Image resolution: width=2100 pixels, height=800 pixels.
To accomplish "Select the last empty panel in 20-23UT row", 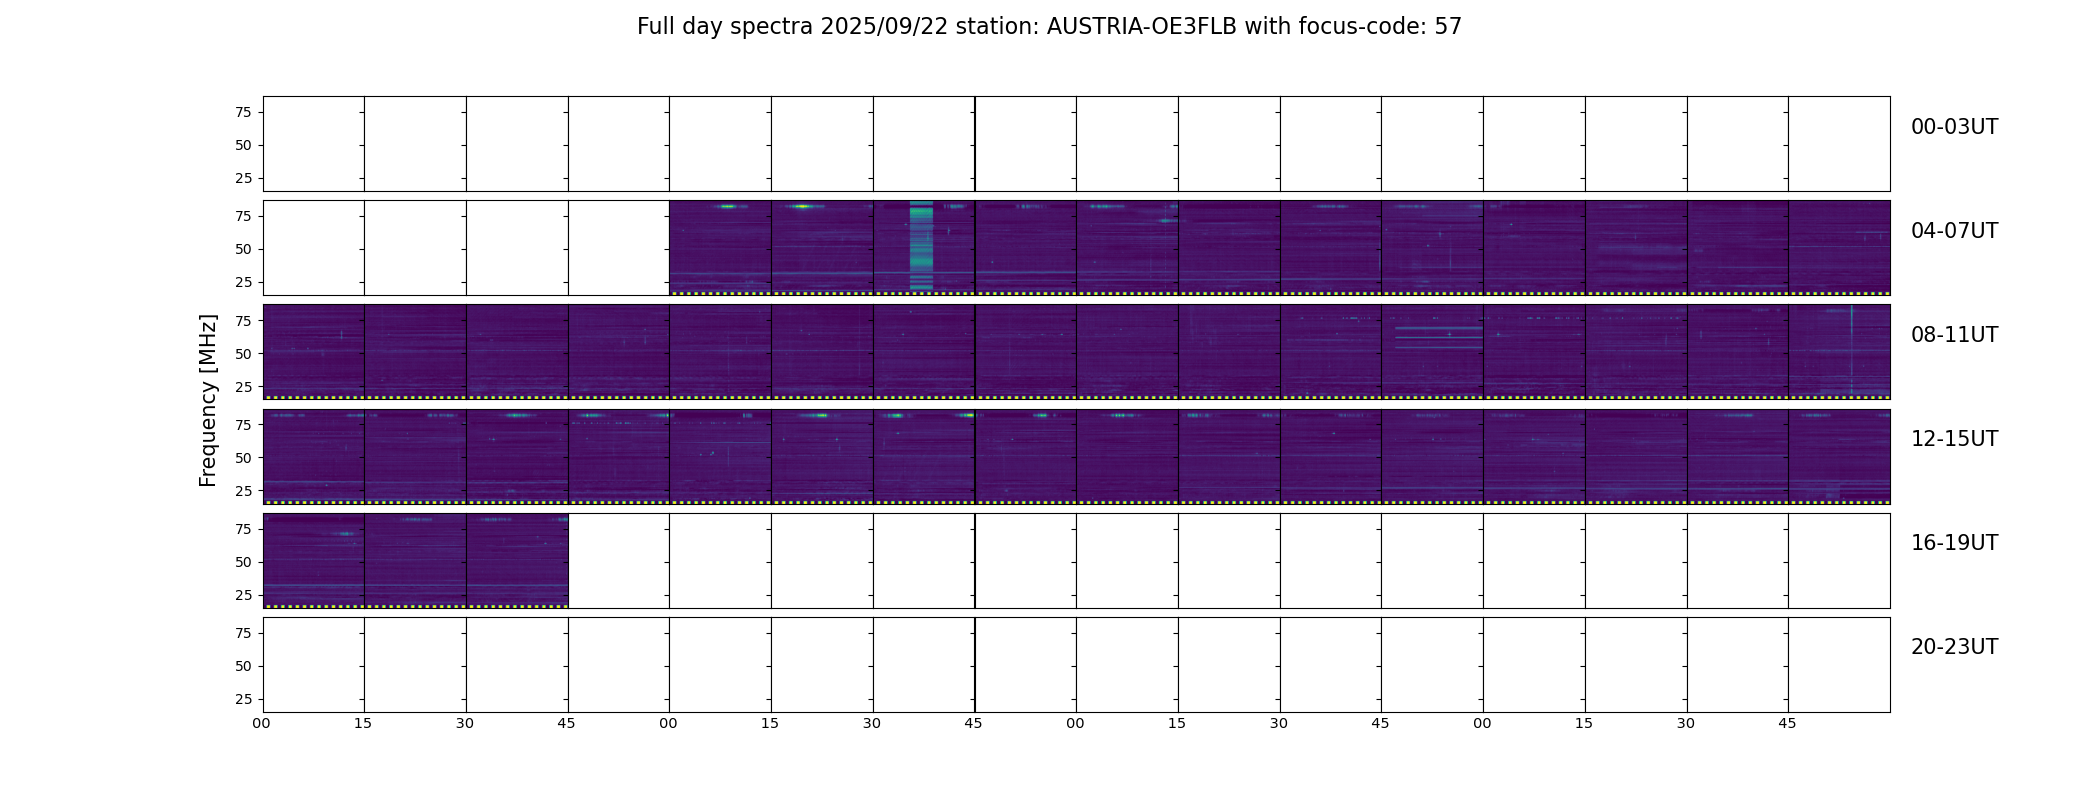I will 1839,665.
